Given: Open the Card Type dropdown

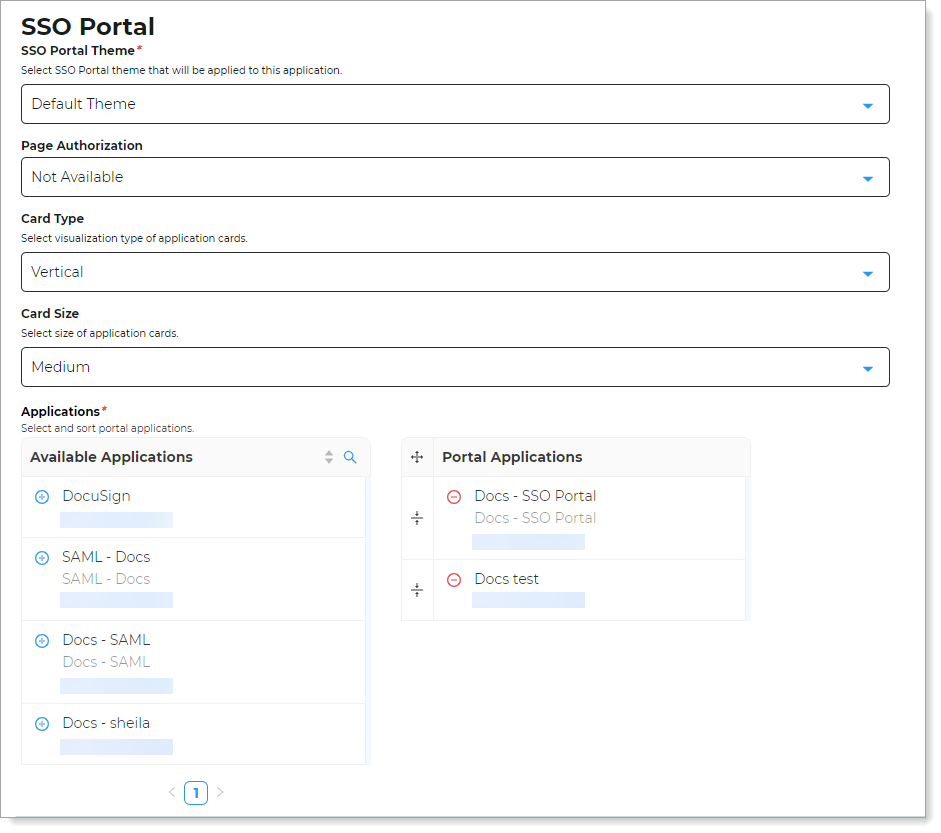Looking at the screenshot, I should tap(455, 271).
